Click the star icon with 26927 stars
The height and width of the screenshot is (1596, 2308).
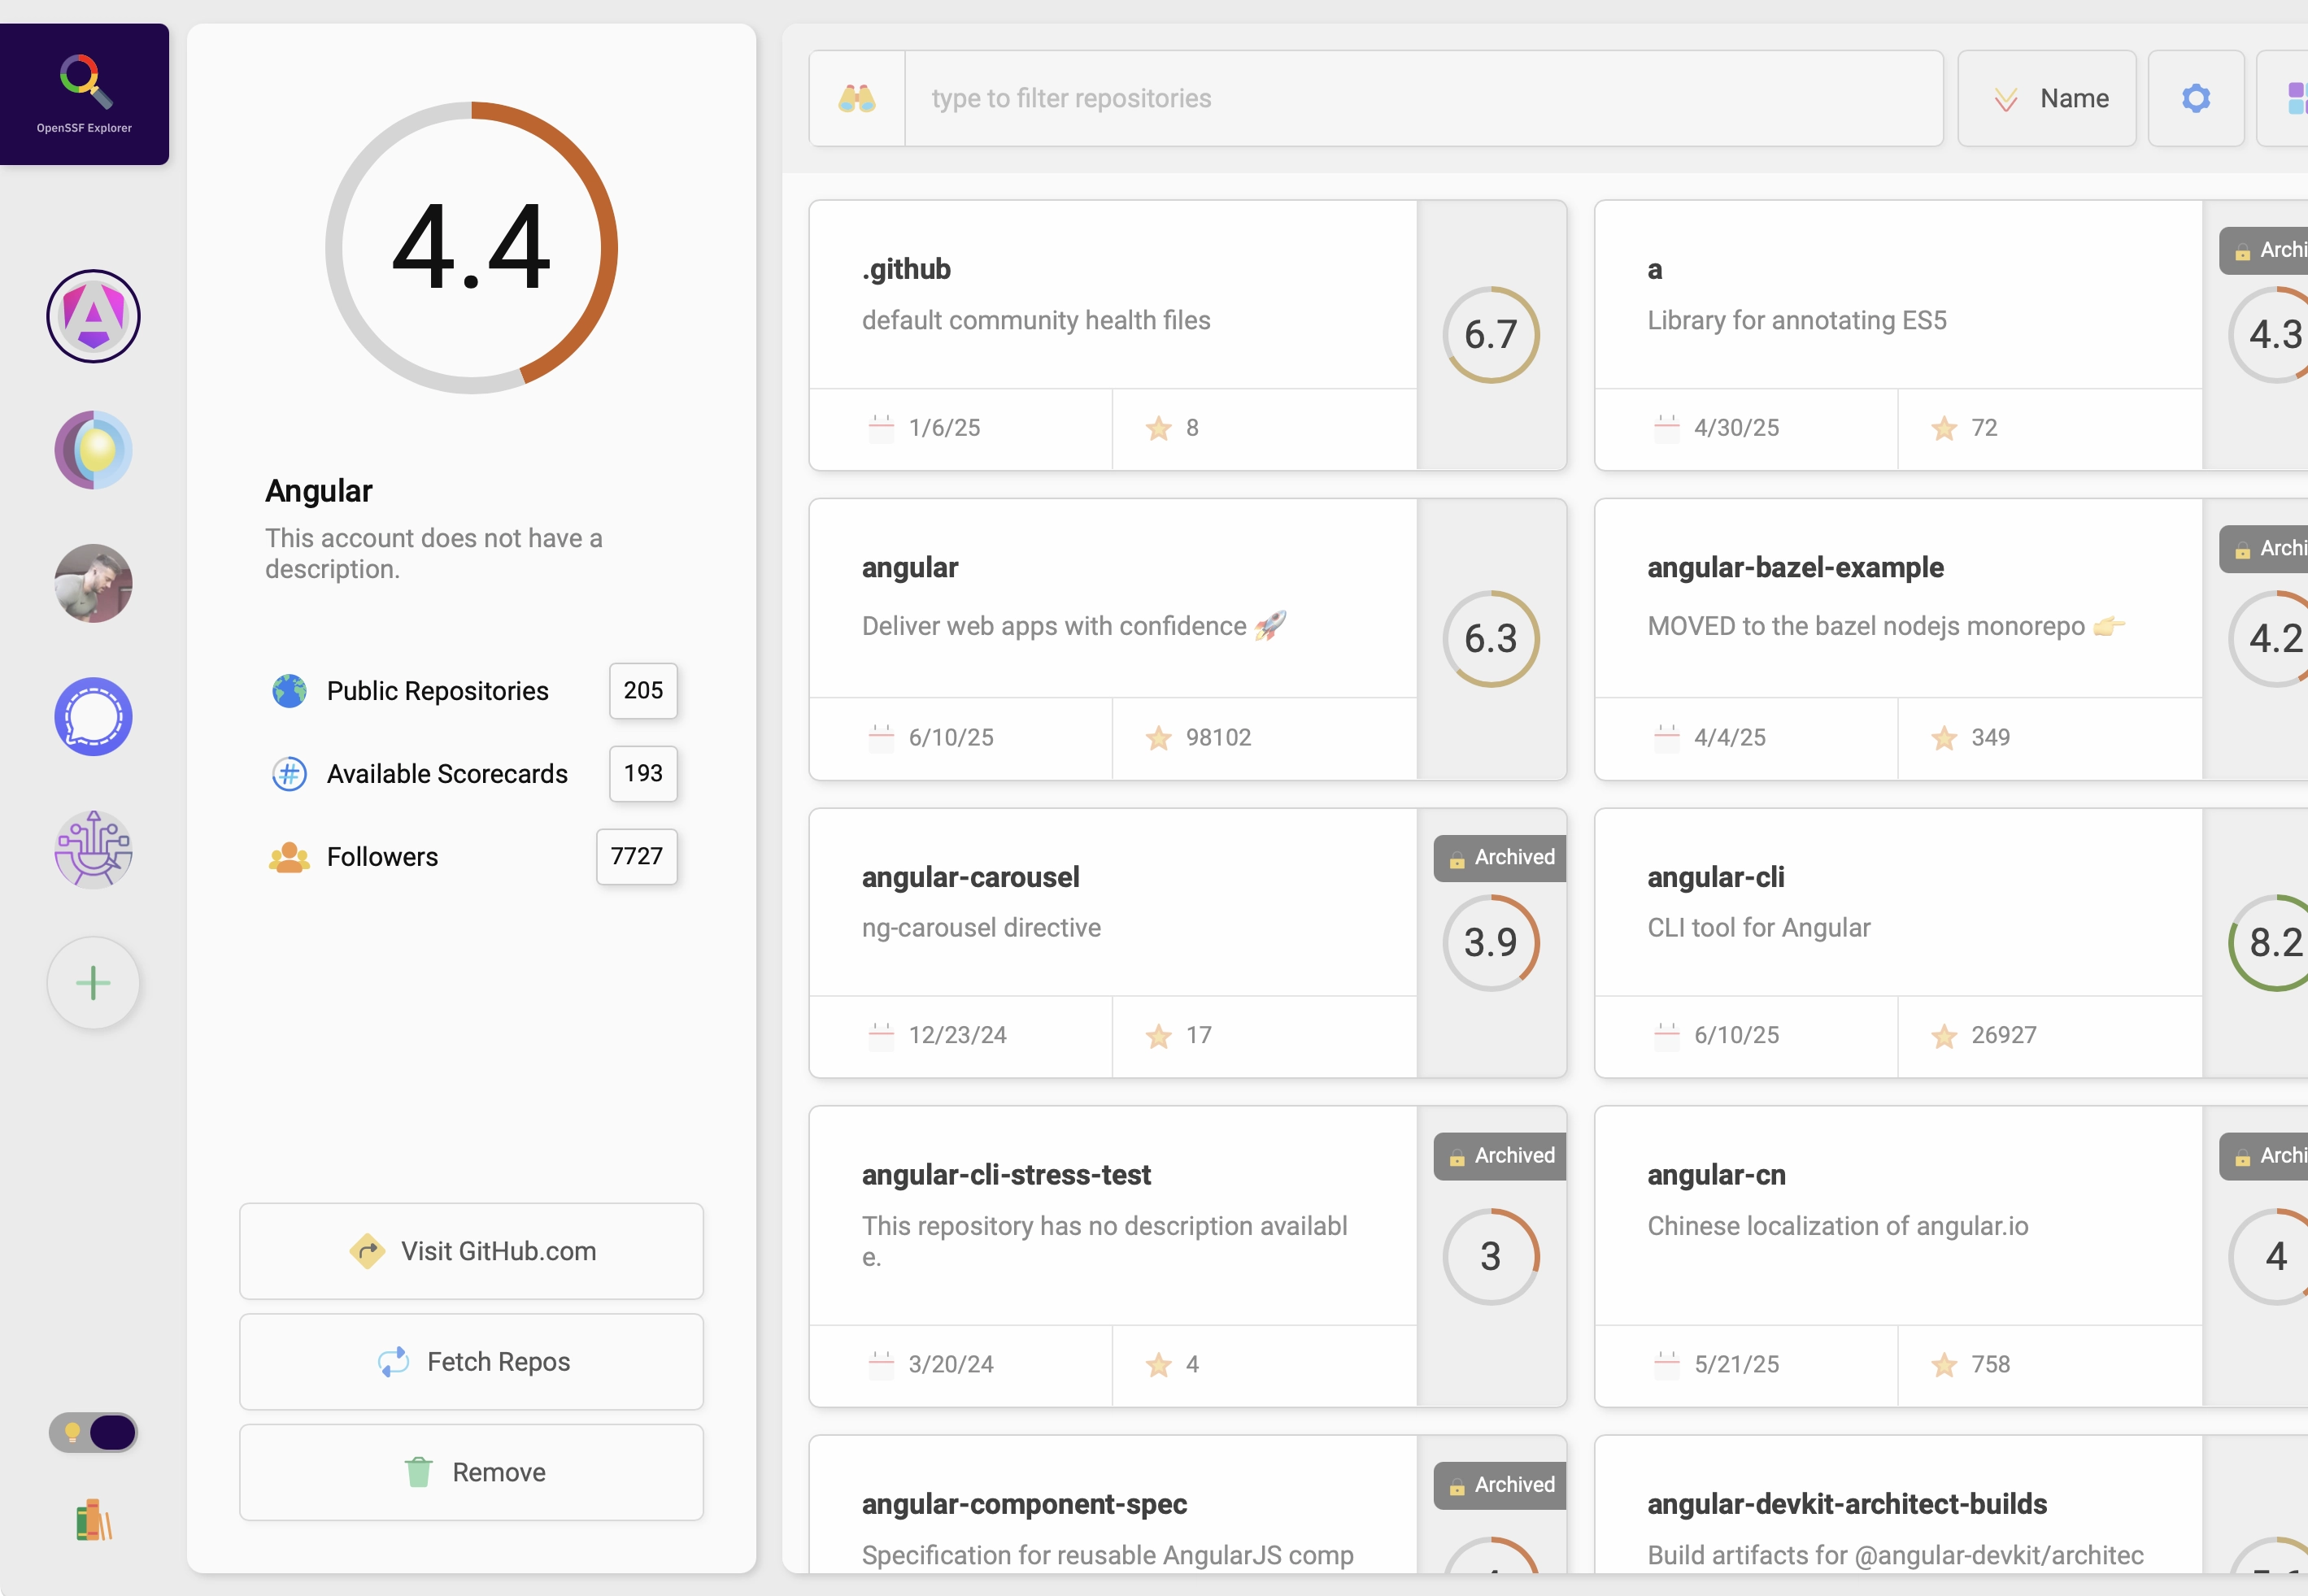point(1944,1035)
